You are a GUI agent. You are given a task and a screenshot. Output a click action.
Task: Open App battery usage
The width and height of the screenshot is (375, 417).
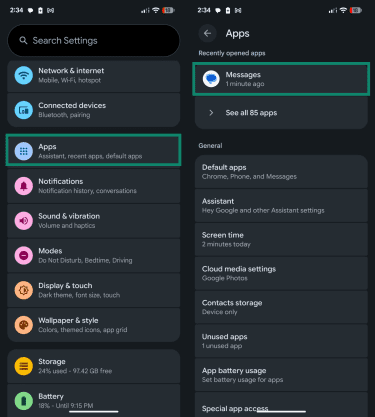coord(281,375)
